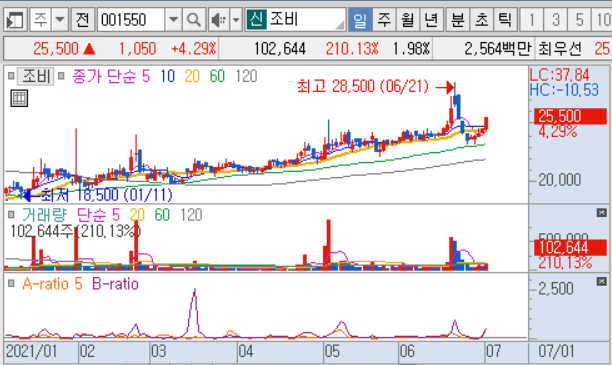Image resolution: width=612 pixels, height=365 pixels.
Task: Choose interval 3 button
Action: 556,20
